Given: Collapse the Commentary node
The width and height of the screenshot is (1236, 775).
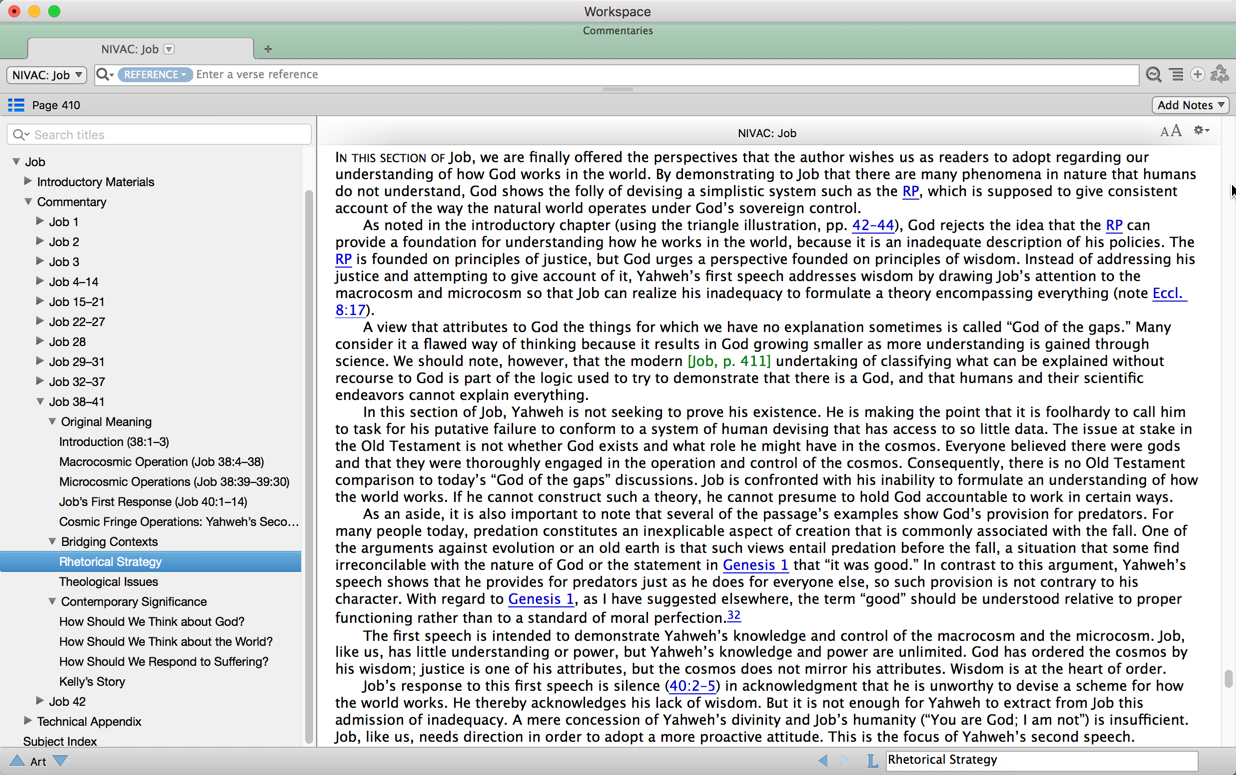Looking at the screenshot, I should coord(28,201).
